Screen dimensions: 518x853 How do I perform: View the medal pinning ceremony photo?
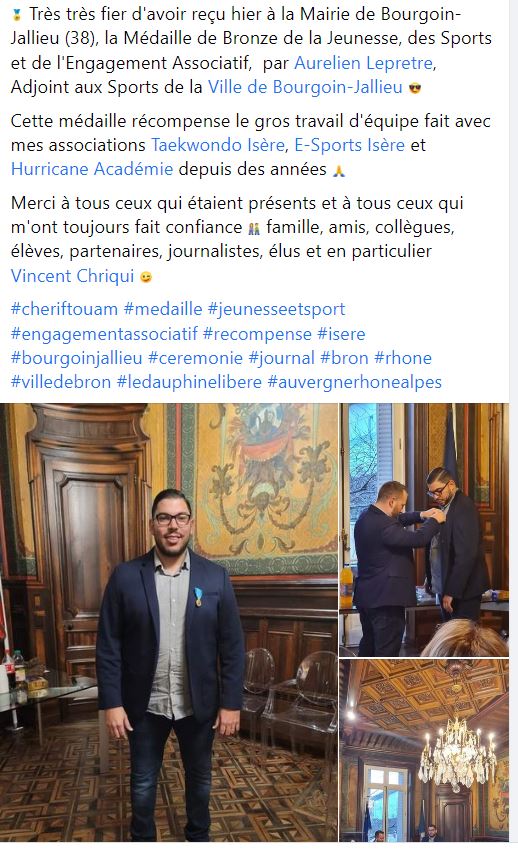[424, 530]
